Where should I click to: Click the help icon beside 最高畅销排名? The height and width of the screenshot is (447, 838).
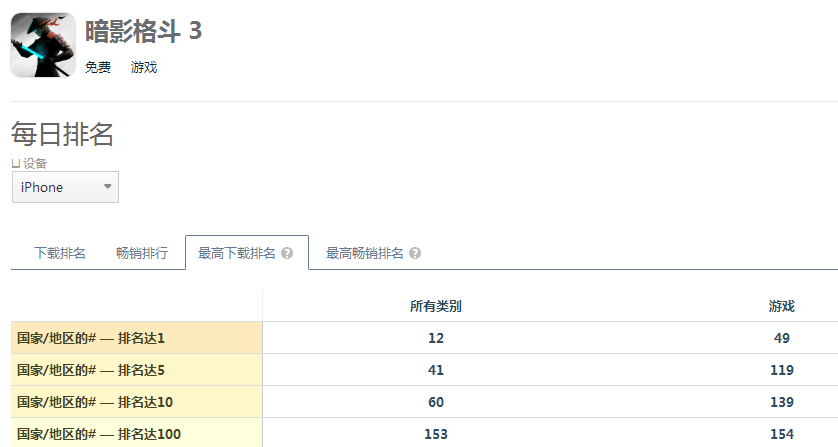point(415,254)
